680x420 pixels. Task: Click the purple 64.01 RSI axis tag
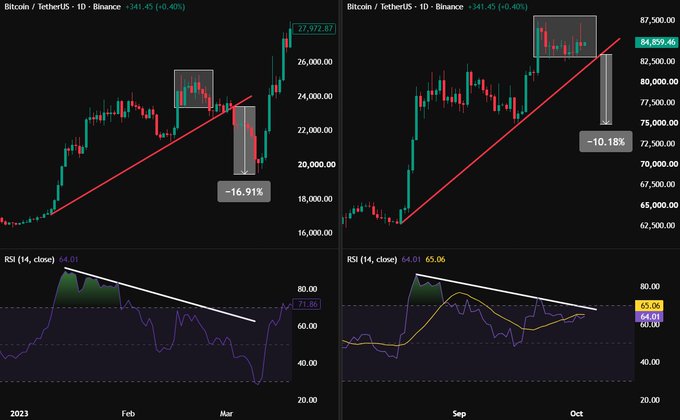coord(649,316)
